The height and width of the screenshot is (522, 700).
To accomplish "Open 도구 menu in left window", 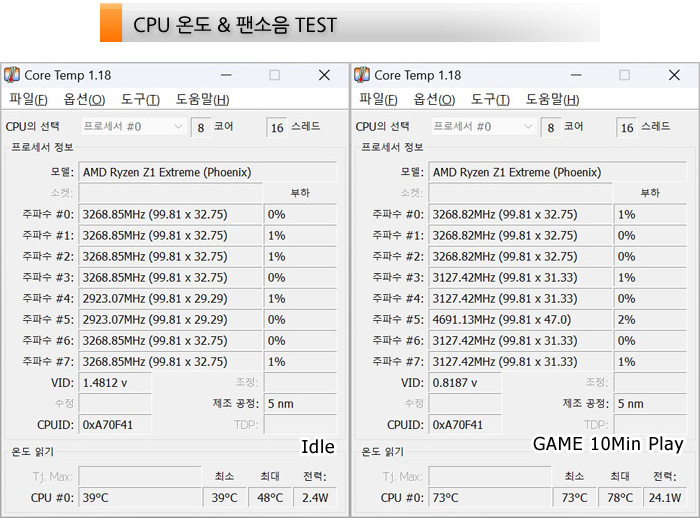I will click(140, 99).
